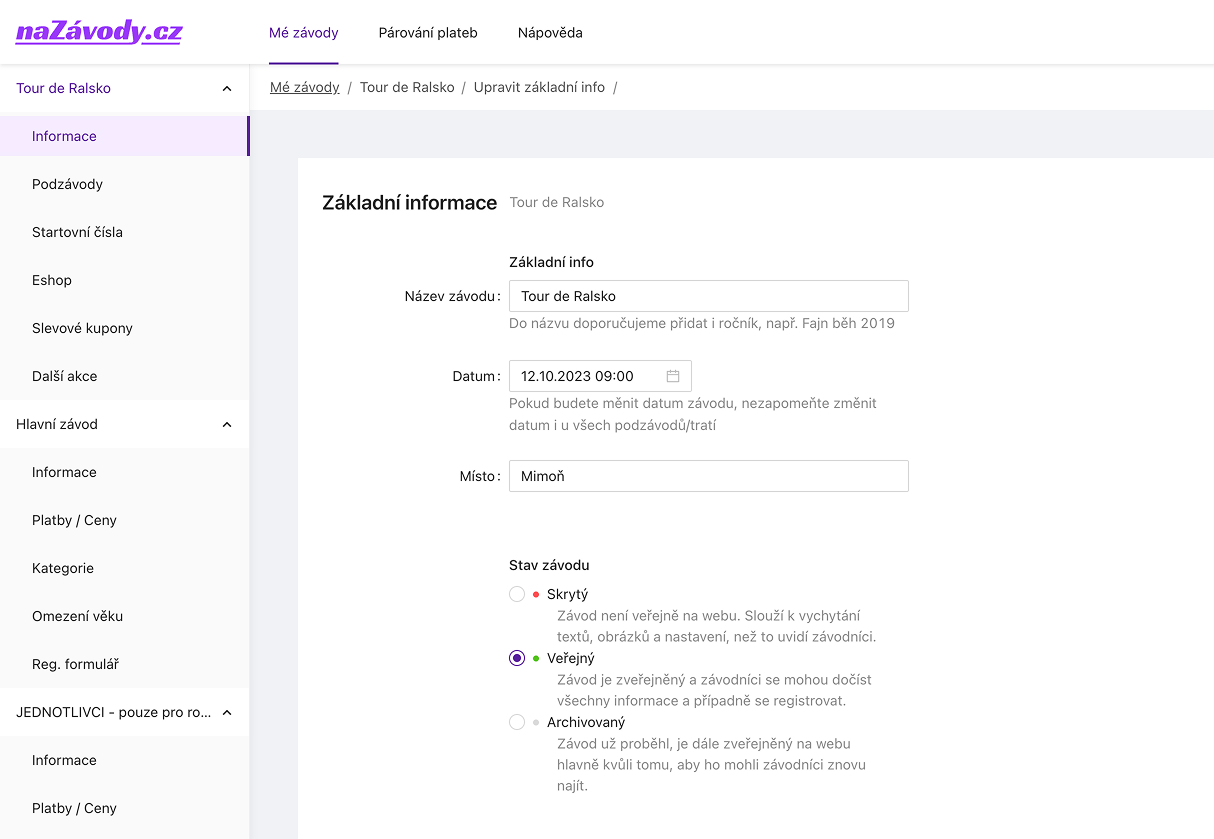Screen dimensions: 1214x839
Task: Collapse the JEDNOTLIVCI sidebar group
Action: pos(226,712)
